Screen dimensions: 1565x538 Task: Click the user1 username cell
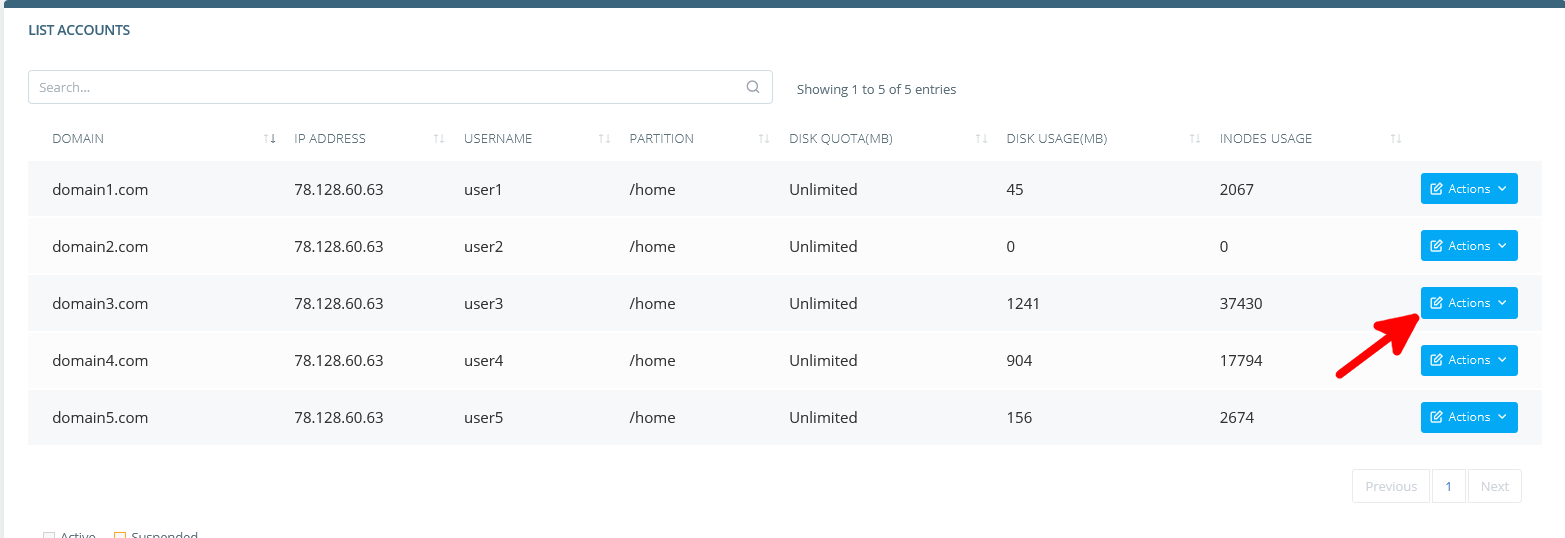(483, 190)
